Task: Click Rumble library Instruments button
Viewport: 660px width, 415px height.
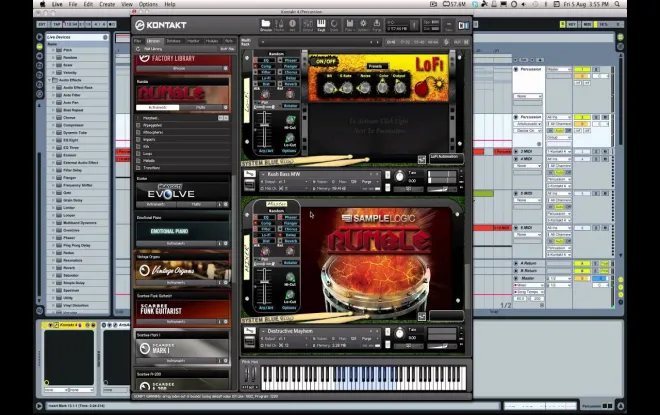Action: (158, 107)
